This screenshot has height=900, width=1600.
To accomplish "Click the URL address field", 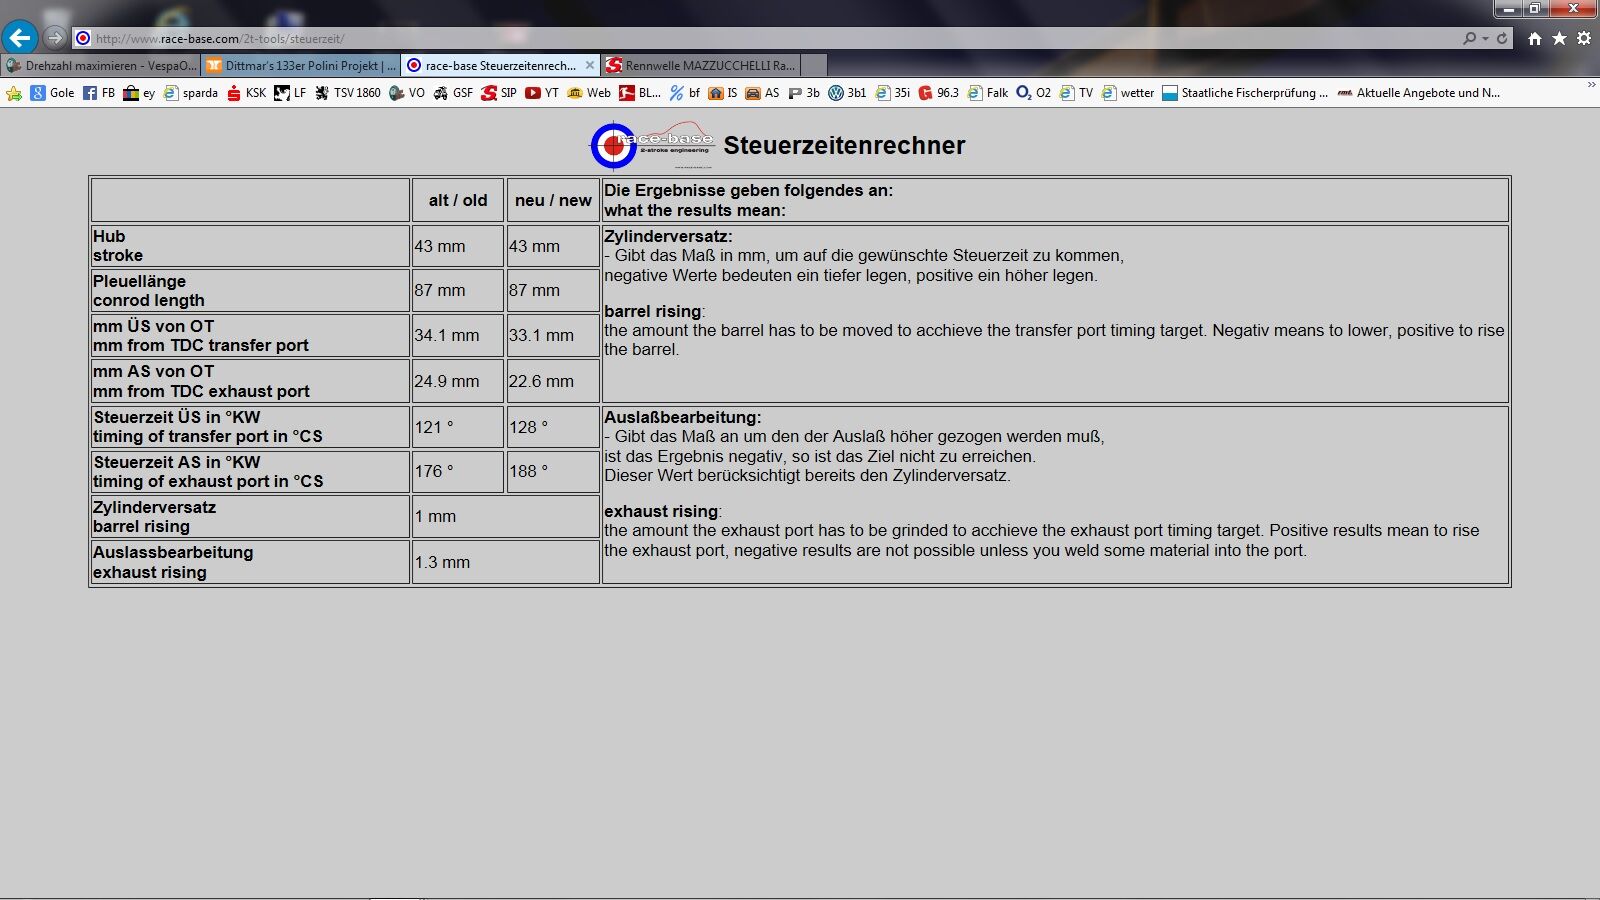I will [700, 38].
